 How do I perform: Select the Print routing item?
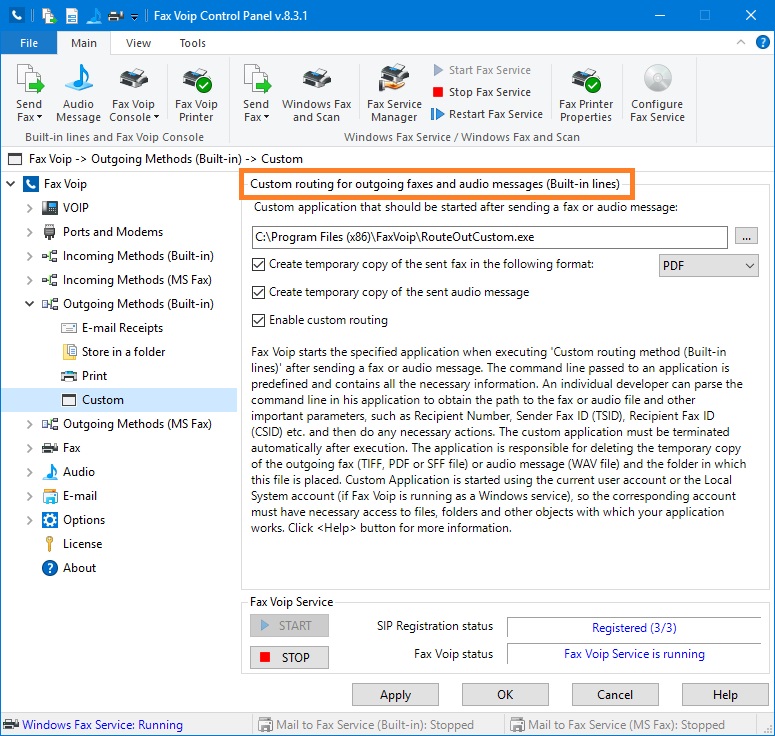pyautogui.click(x=94, y=376)
